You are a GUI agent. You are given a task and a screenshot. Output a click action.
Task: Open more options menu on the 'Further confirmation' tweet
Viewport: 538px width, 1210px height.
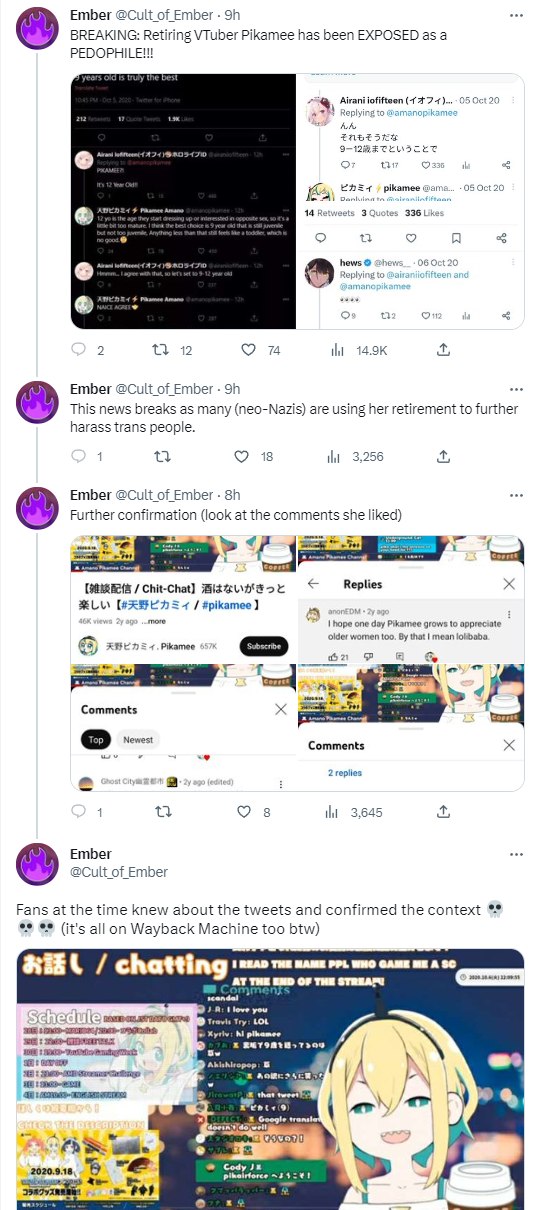coord(515,495)
